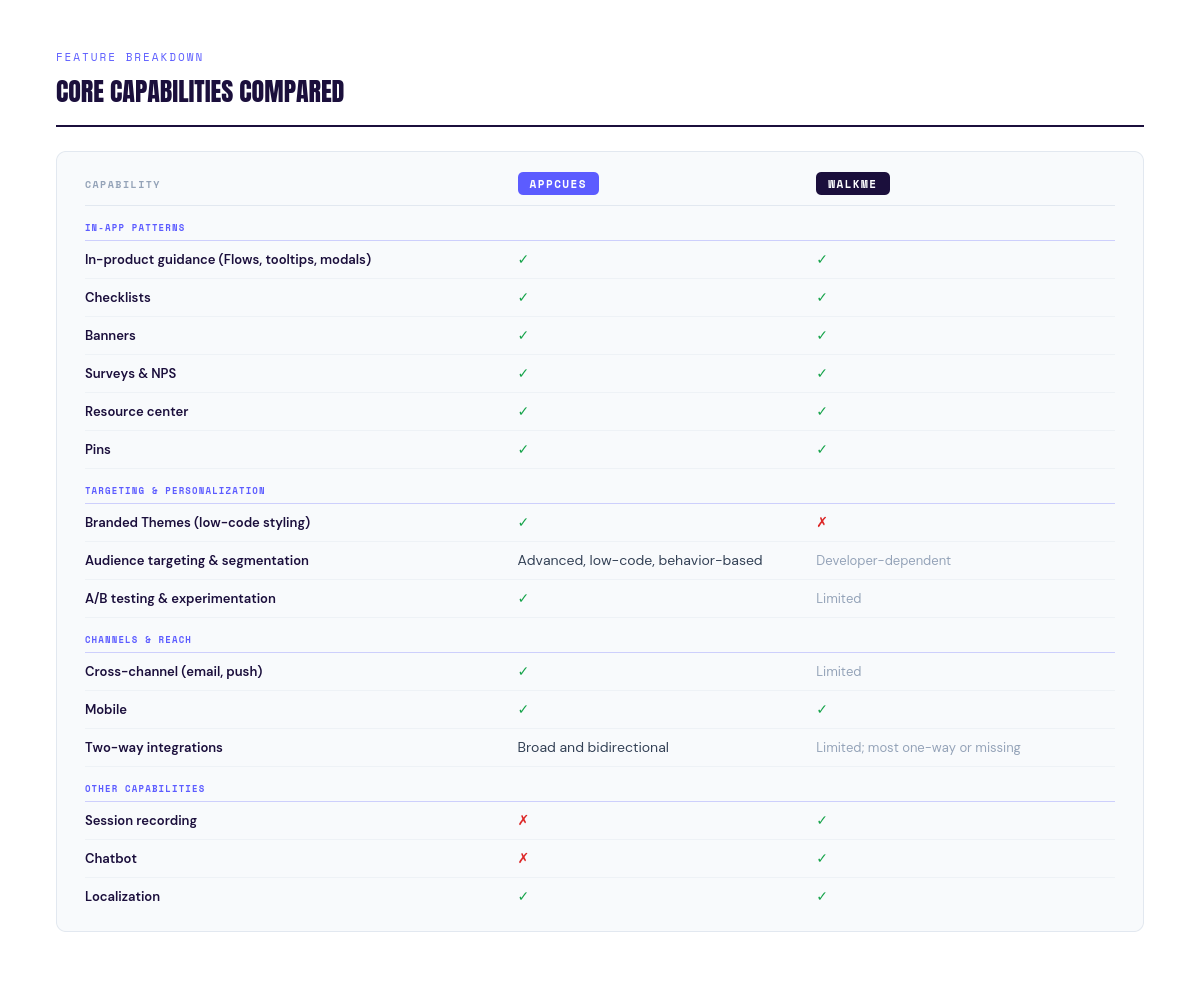Click the 'Localization' row label
Viewport: 1200px width, 990px height.
point(122,897)
